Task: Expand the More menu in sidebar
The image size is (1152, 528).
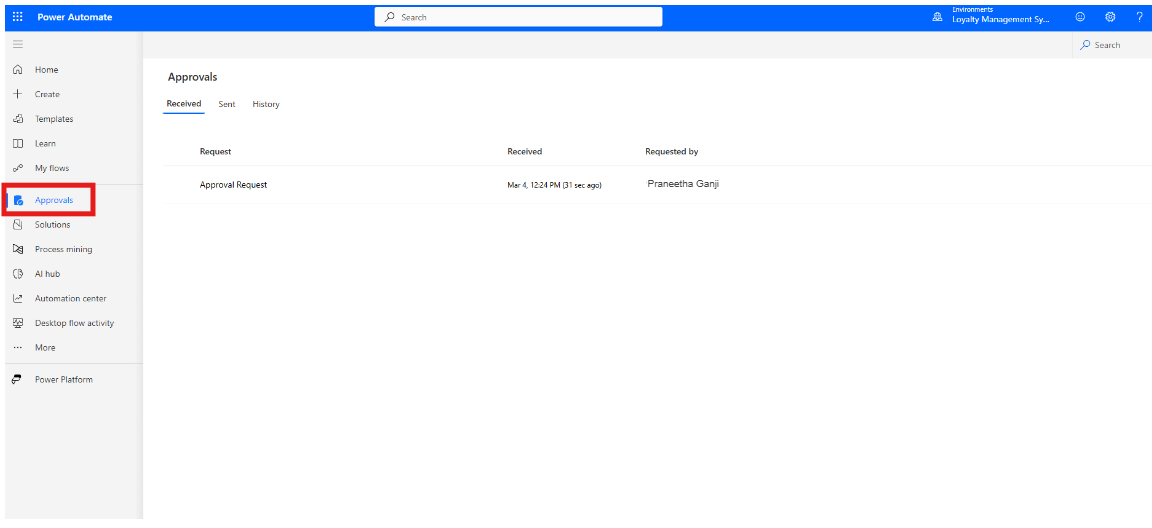Action: coord(44,348)
